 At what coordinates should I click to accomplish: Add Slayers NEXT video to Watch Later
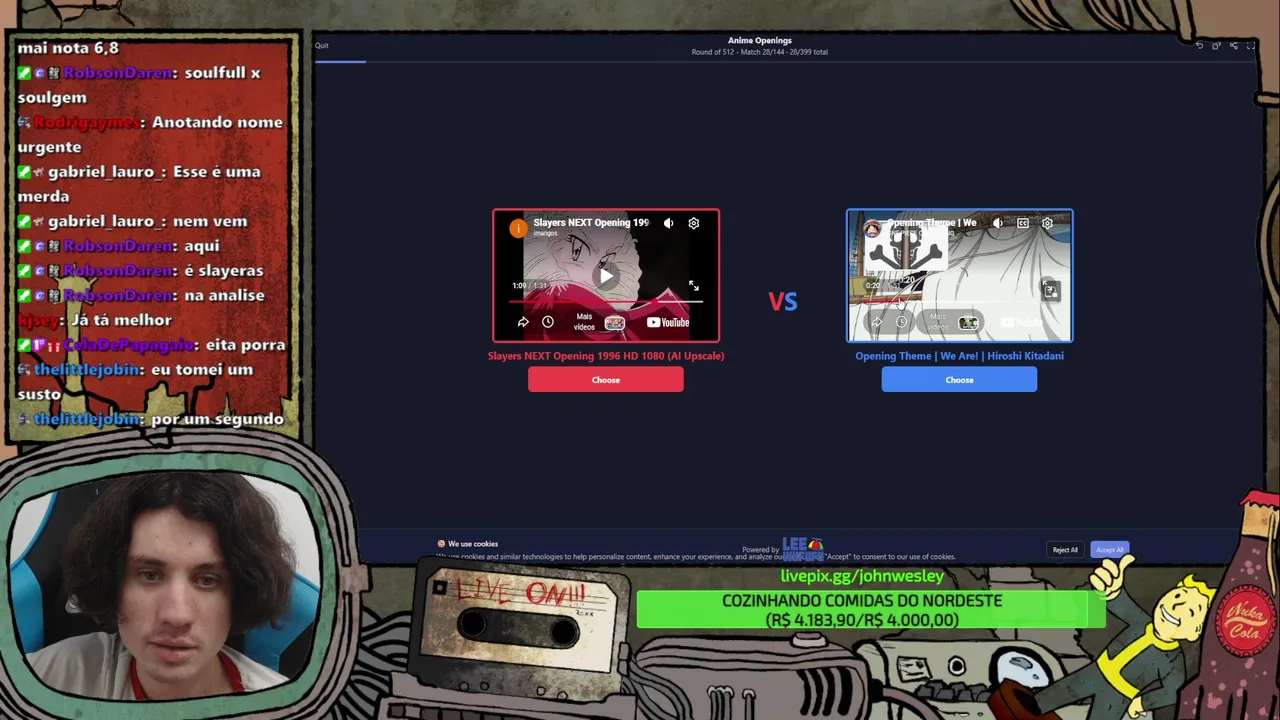(548, 322)
